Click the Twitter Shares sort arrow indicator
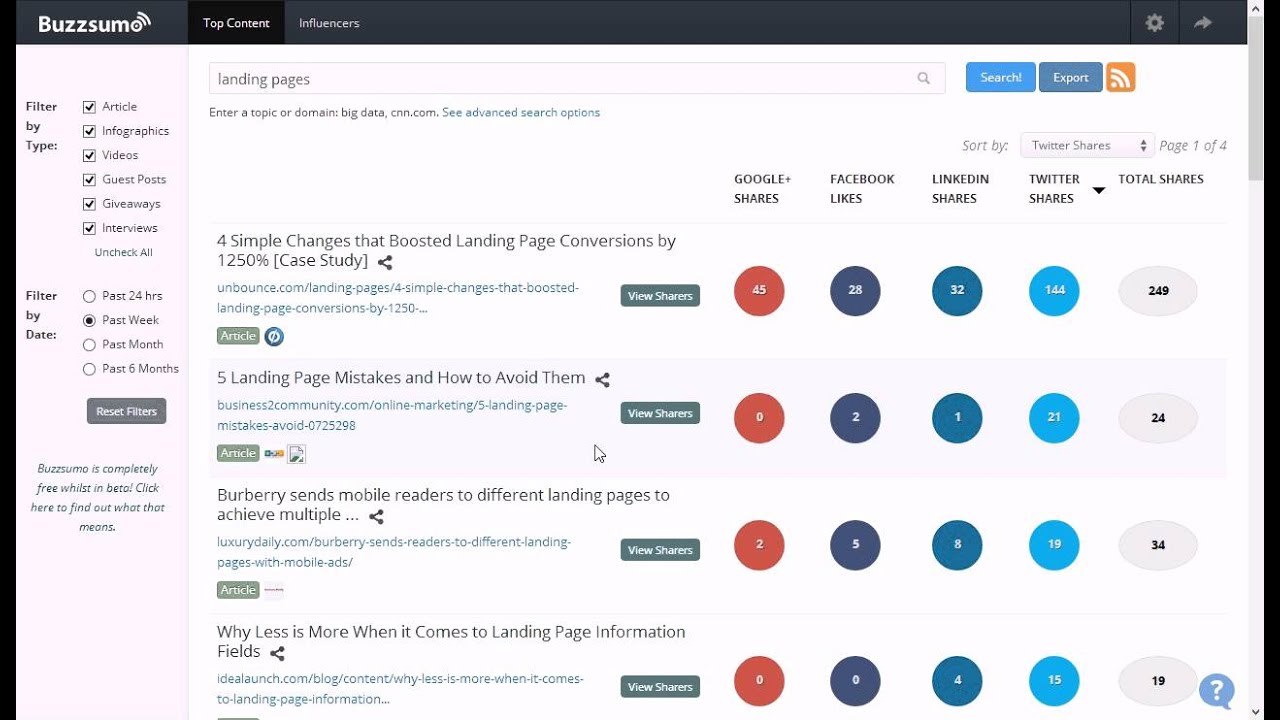1280x720 pixels. (x=1098, y=190)
